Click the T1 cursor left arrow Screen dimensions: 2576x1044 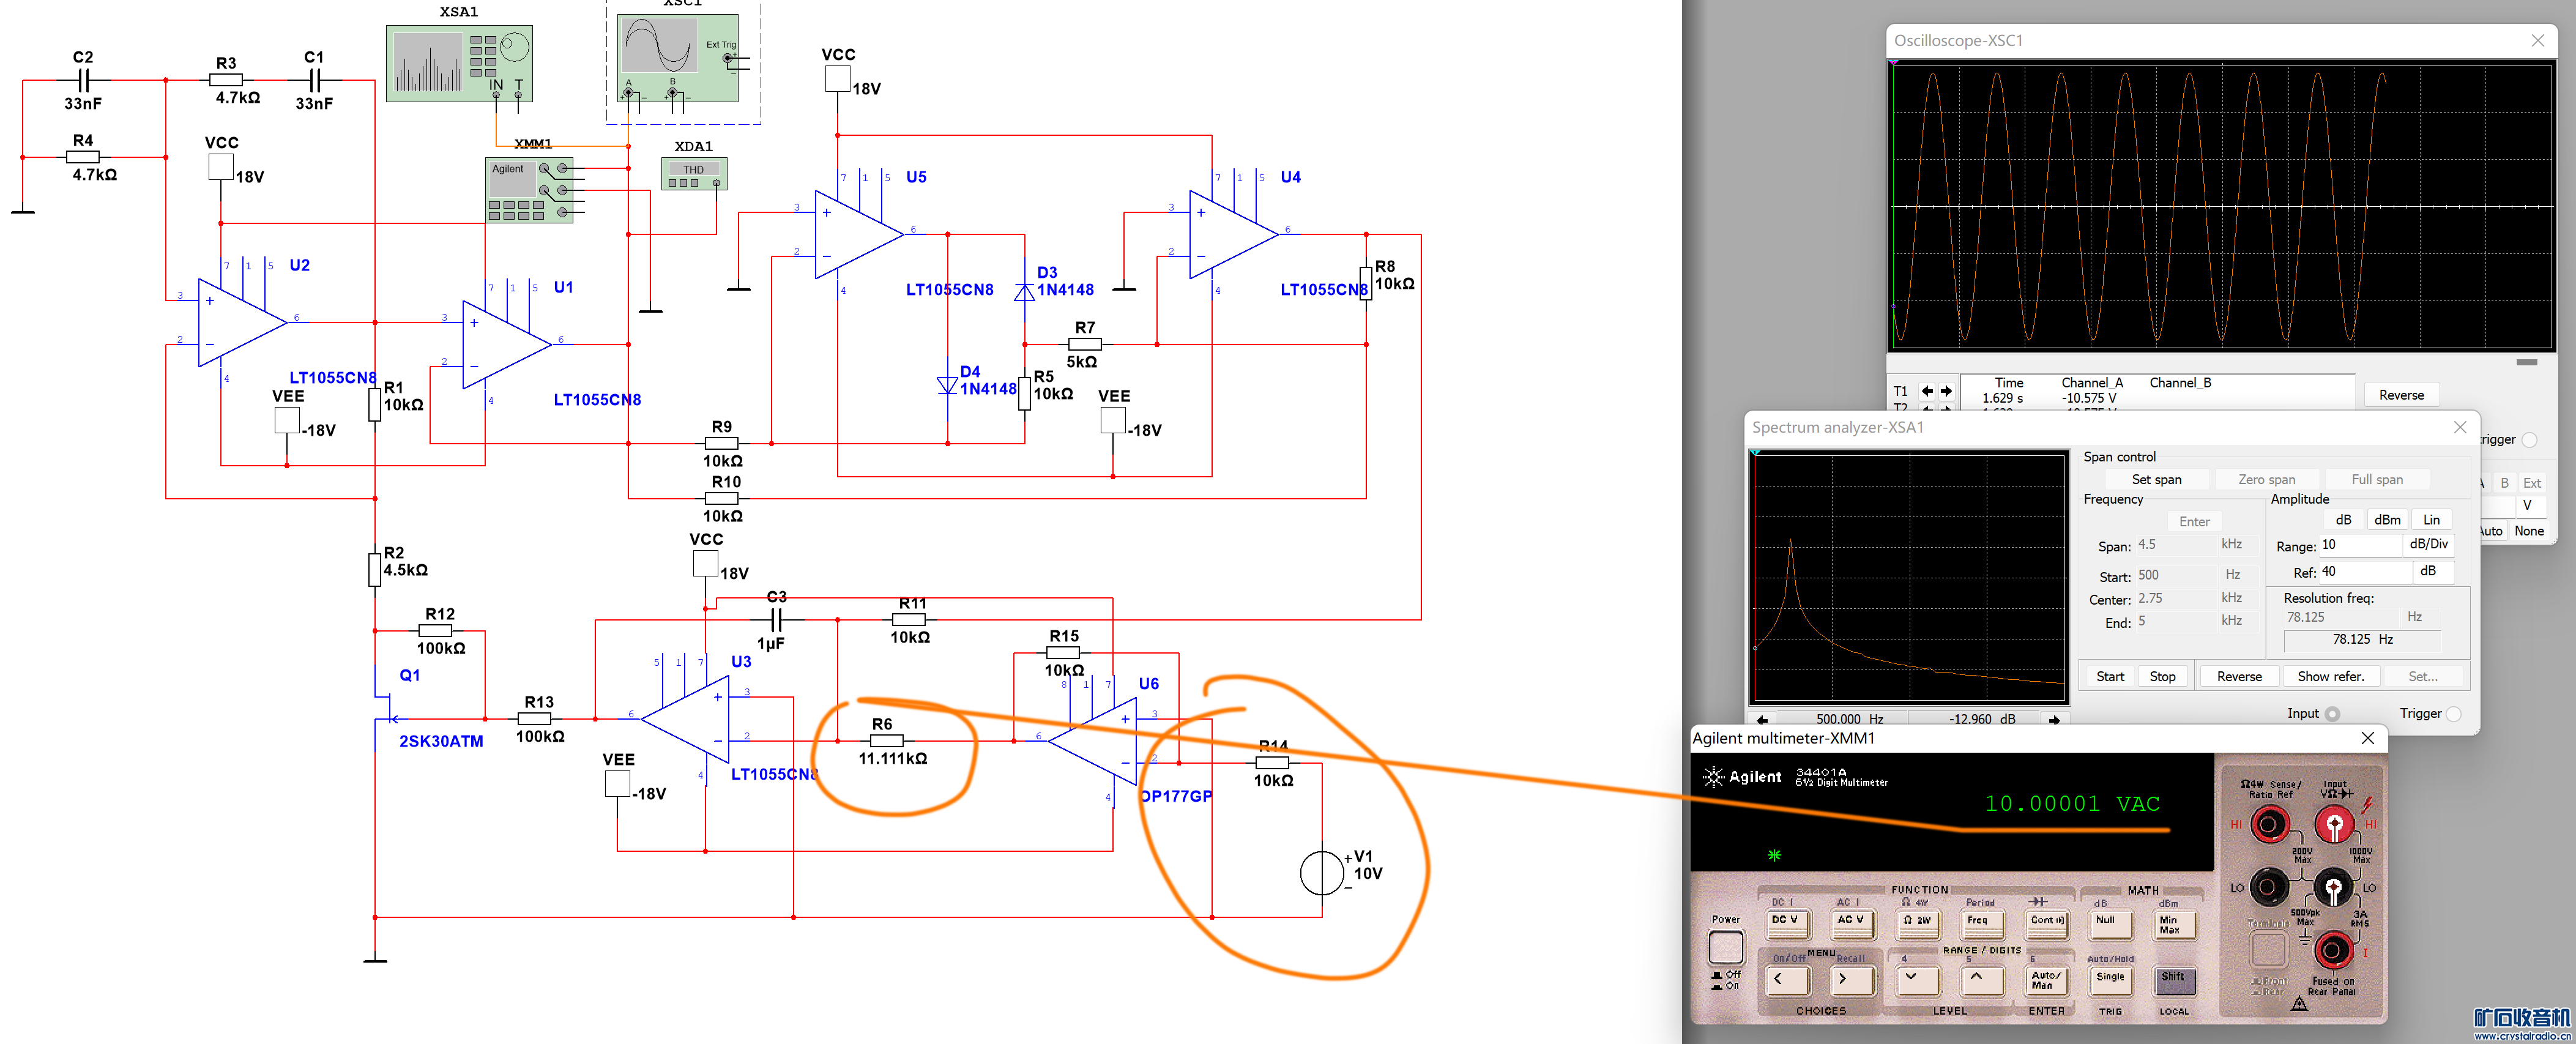[1927, 391]
